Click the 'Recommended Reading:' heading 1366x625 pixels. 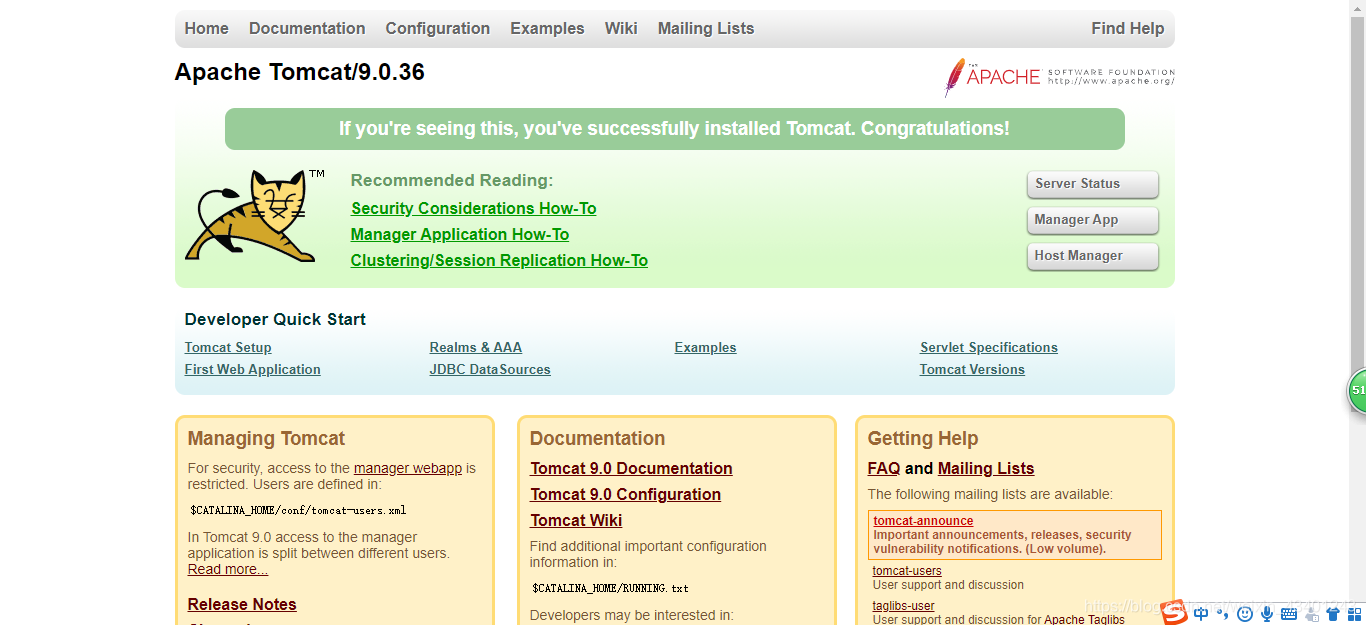(x=452, y=180)
